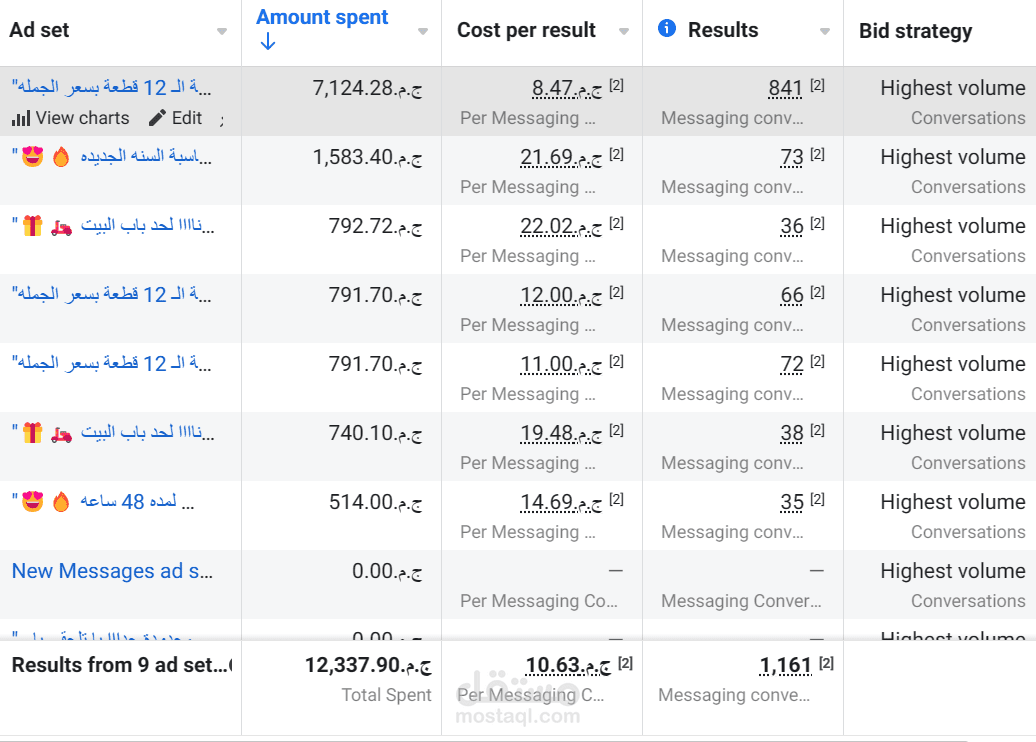This screenshot has height=742, width=1036.
Task: Click the total 1,161 results value
Action: (x=785, y=665)
